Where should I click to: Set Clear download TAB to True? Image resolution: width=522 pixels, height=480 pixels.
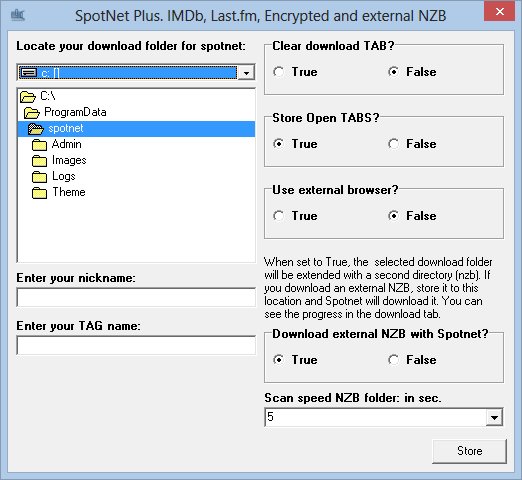coord(279,72)
